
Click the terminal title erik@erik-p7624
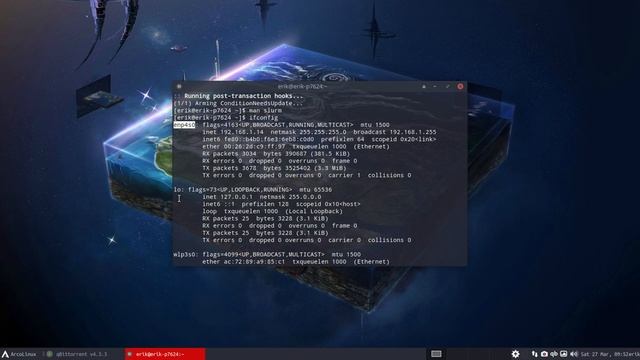click(302, 87)
